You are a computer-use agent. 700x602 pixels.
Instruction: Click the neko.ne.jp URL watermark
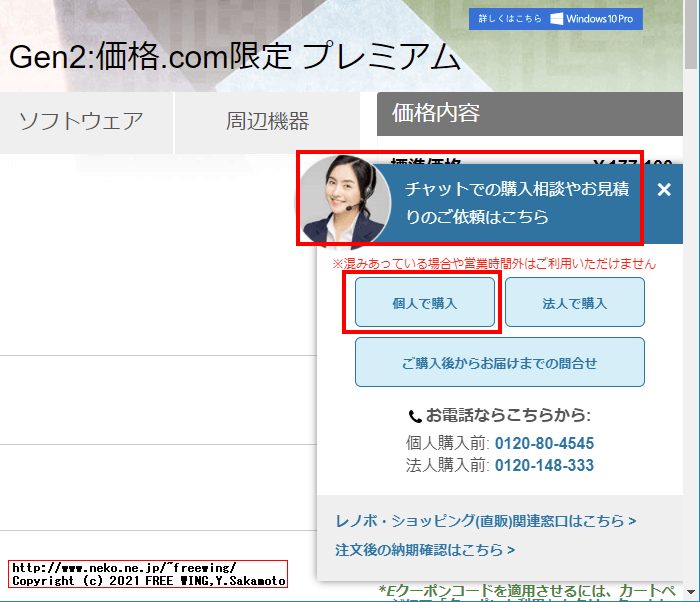pyautogui.click(x=123, y=567)
